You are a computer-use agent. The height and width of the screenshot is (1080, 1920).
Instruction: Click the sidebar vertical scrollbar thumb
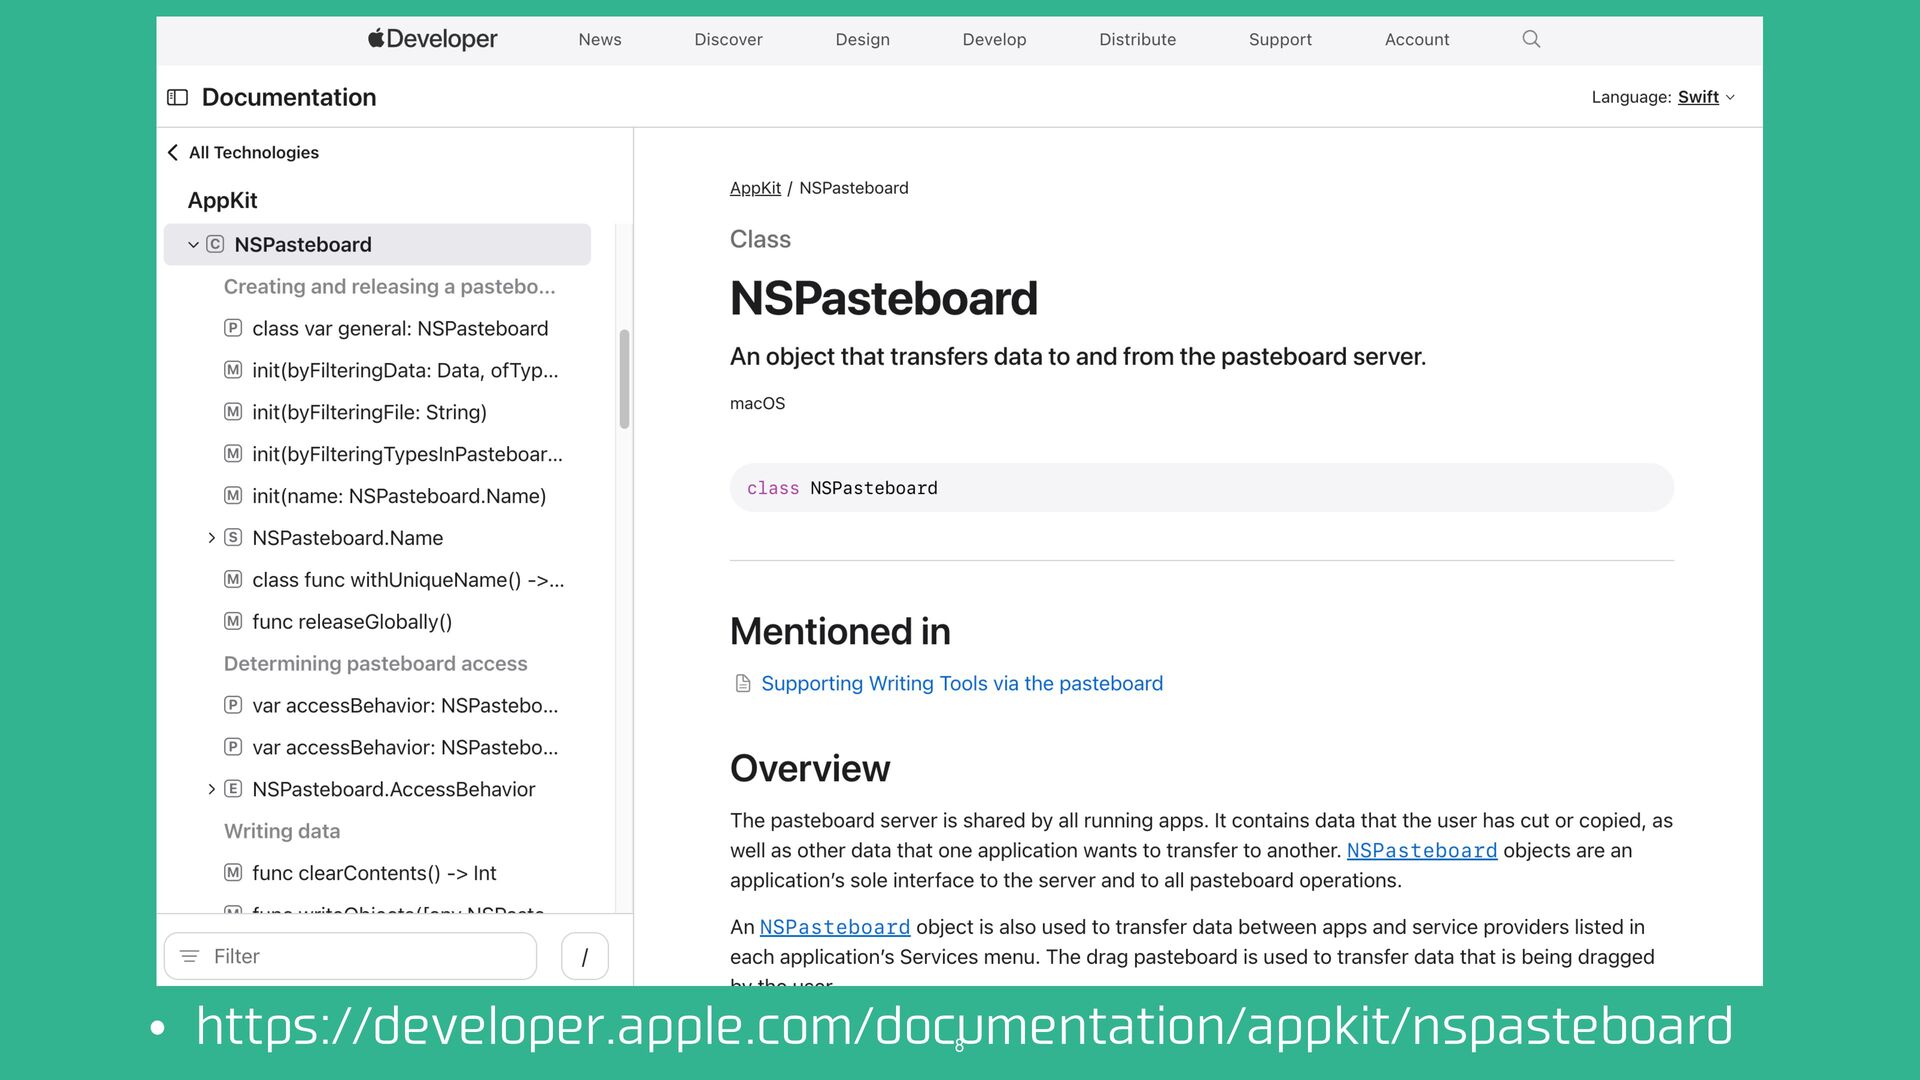point(624,379)
